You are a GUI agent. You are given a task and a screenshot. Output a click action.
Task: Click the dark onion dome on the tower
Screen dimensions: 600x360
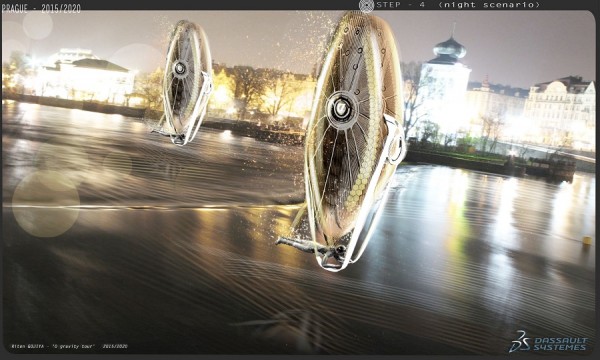point(449,48)
